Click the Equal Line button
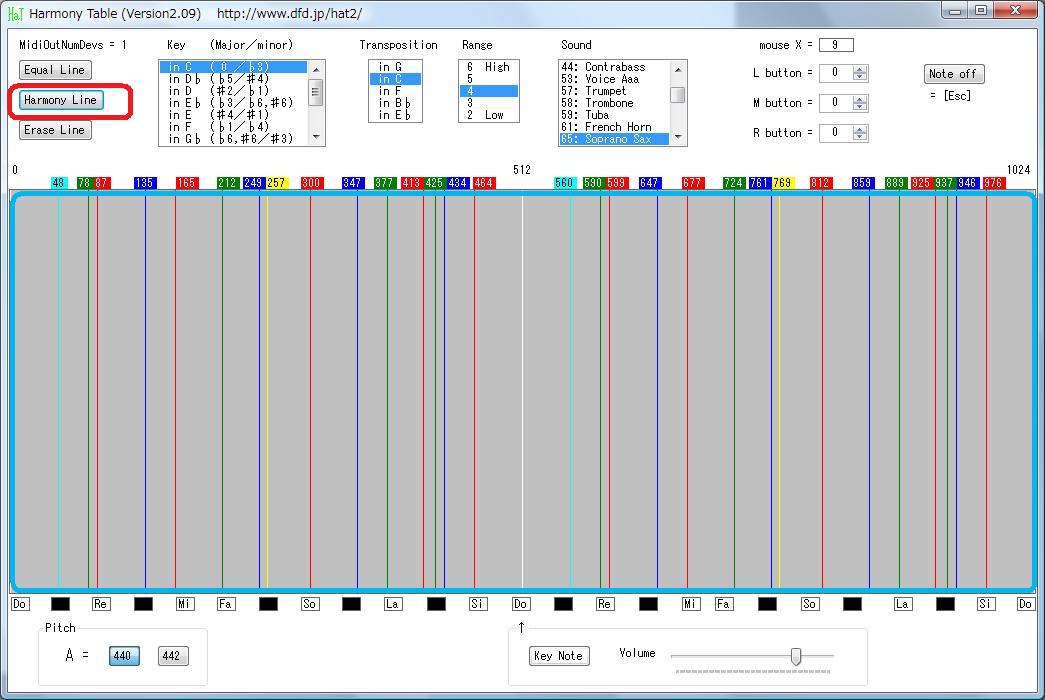 click(55, 70)
